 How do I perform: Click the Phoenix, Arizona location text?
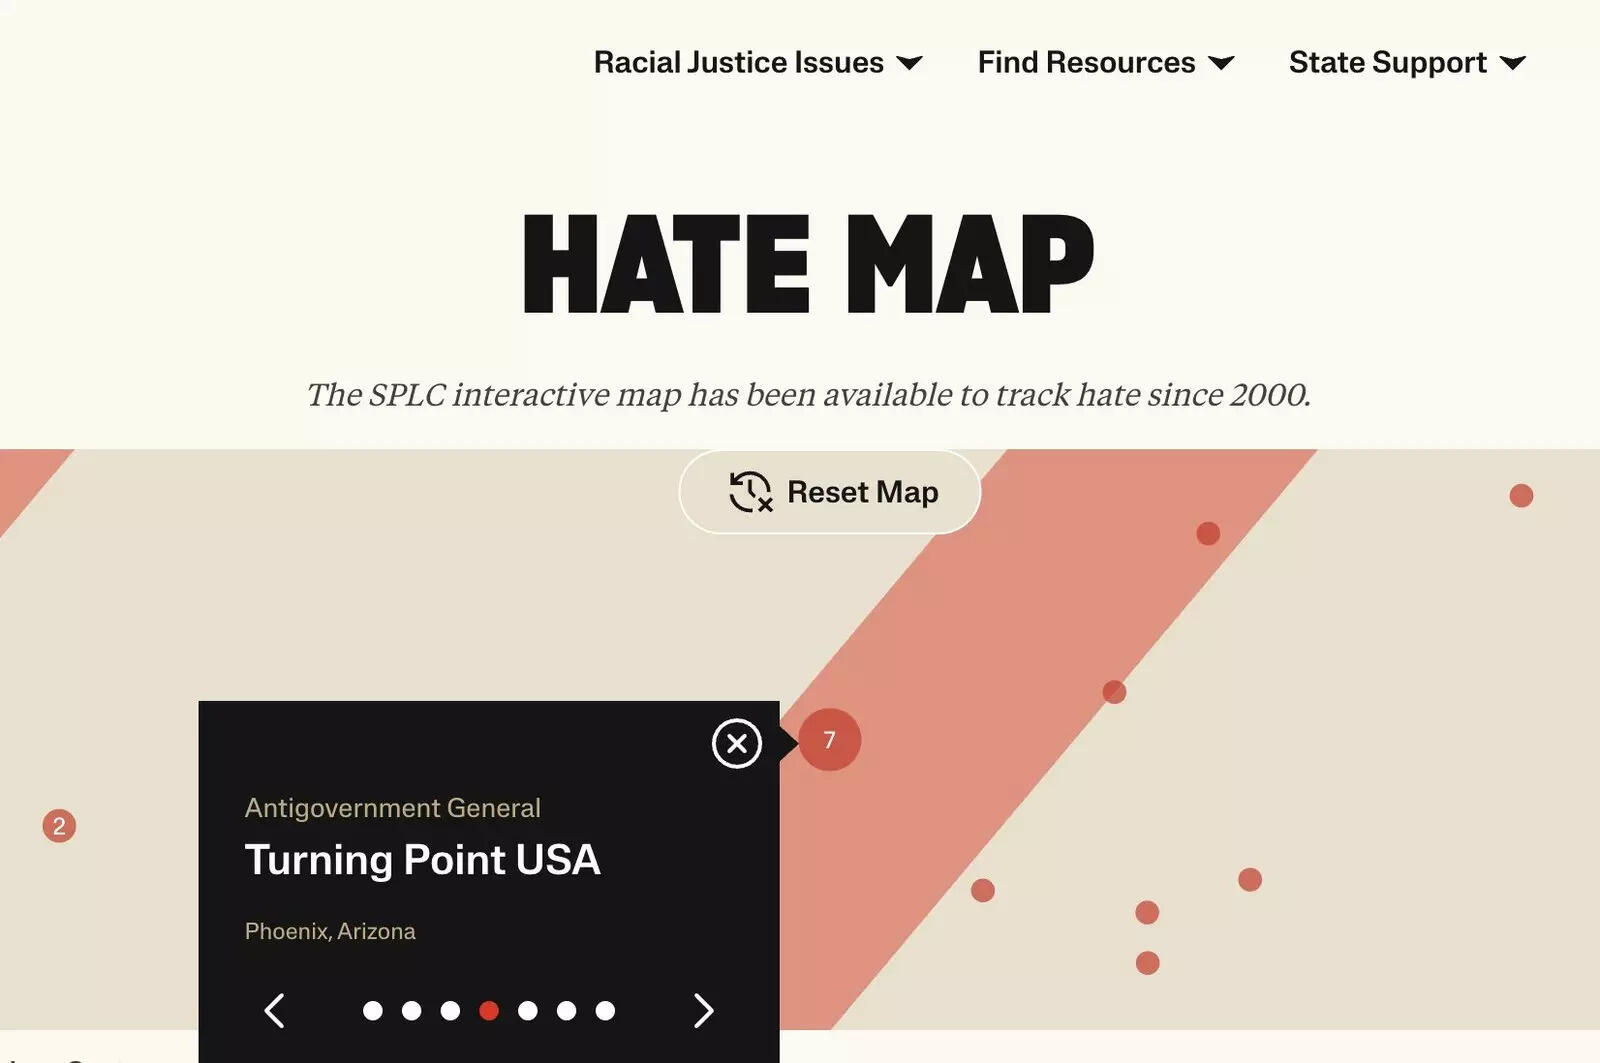330,931
